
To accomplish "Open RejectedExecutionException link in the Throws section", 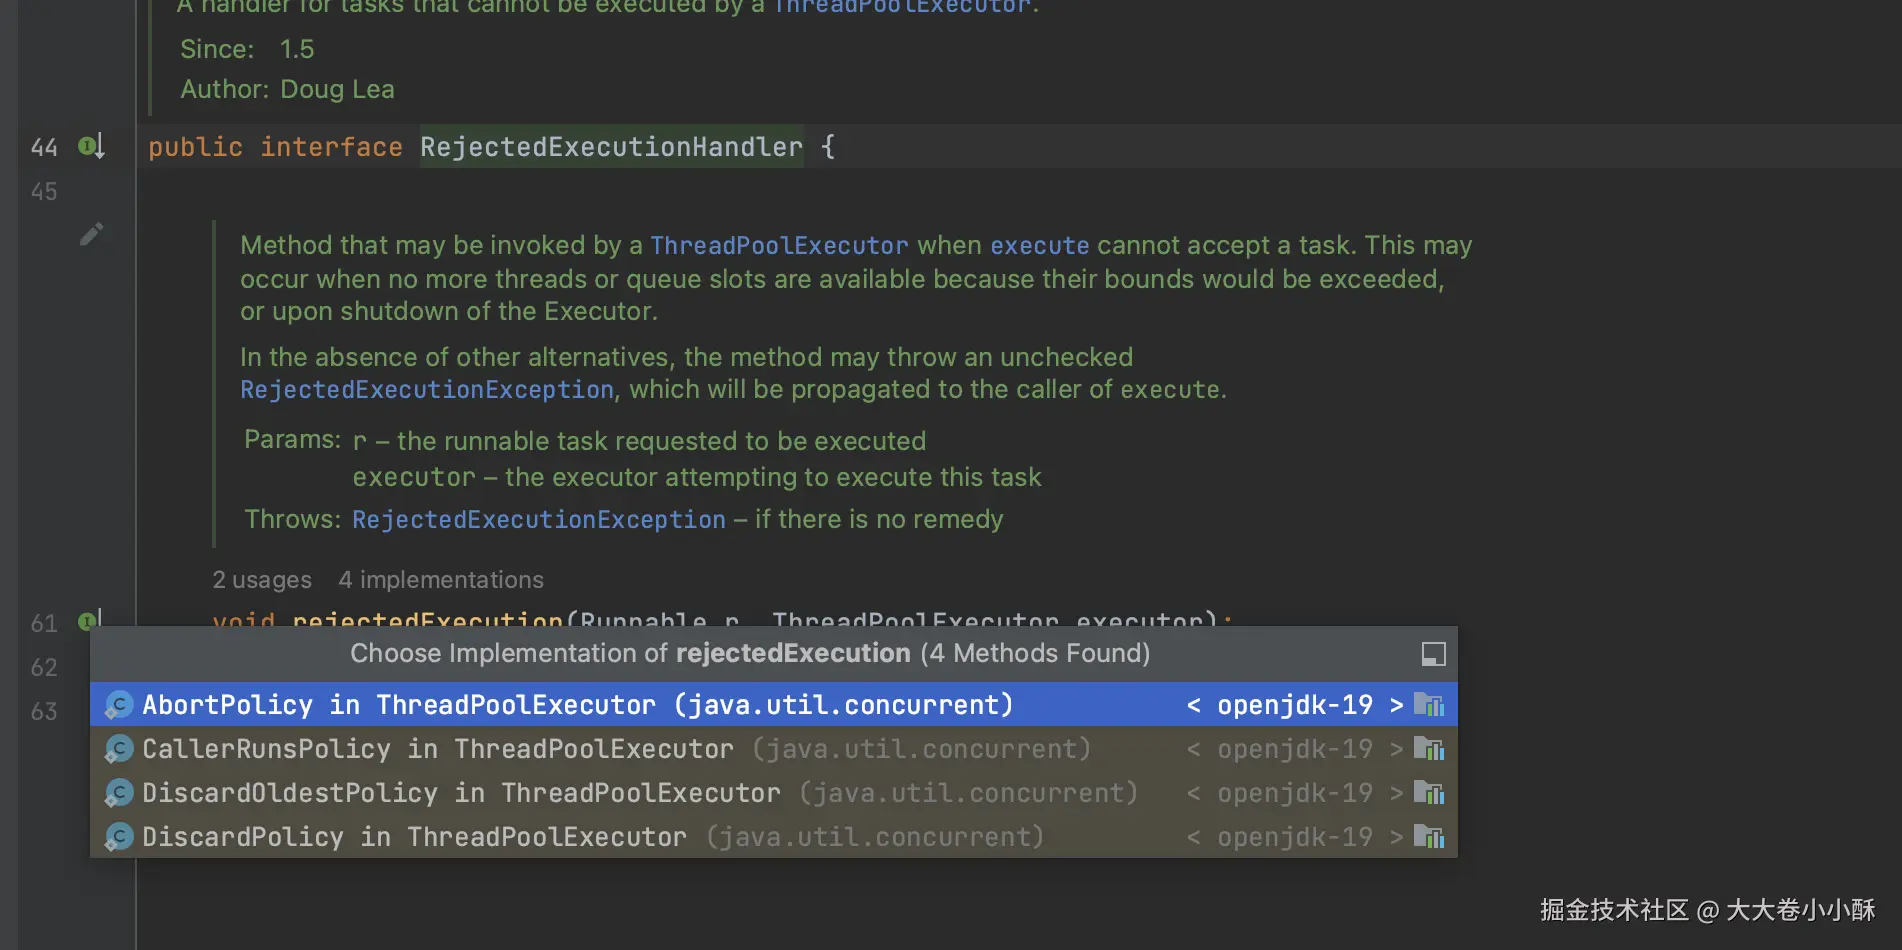I will 538,520.
